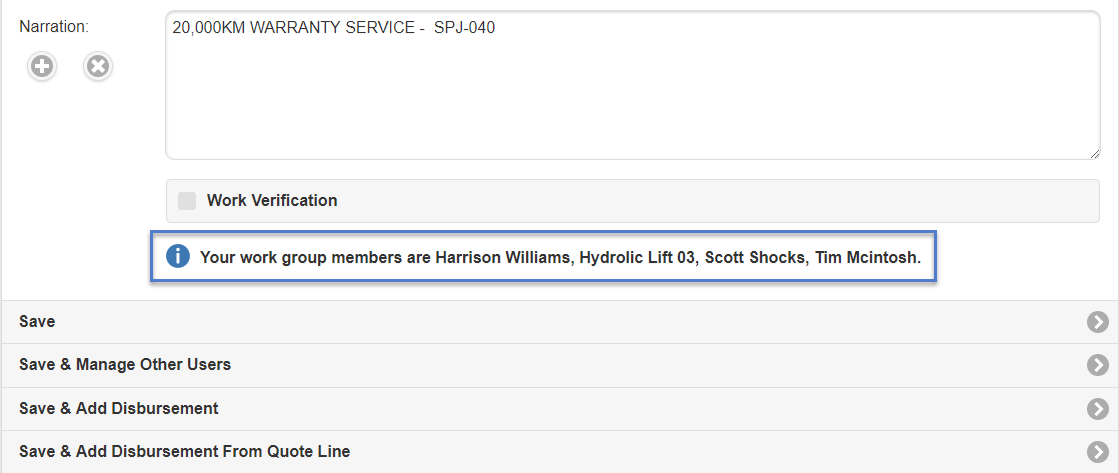Click the Work Verification label text
The width and height of the screenshot is (1119, 473).
tap(272, 201)
